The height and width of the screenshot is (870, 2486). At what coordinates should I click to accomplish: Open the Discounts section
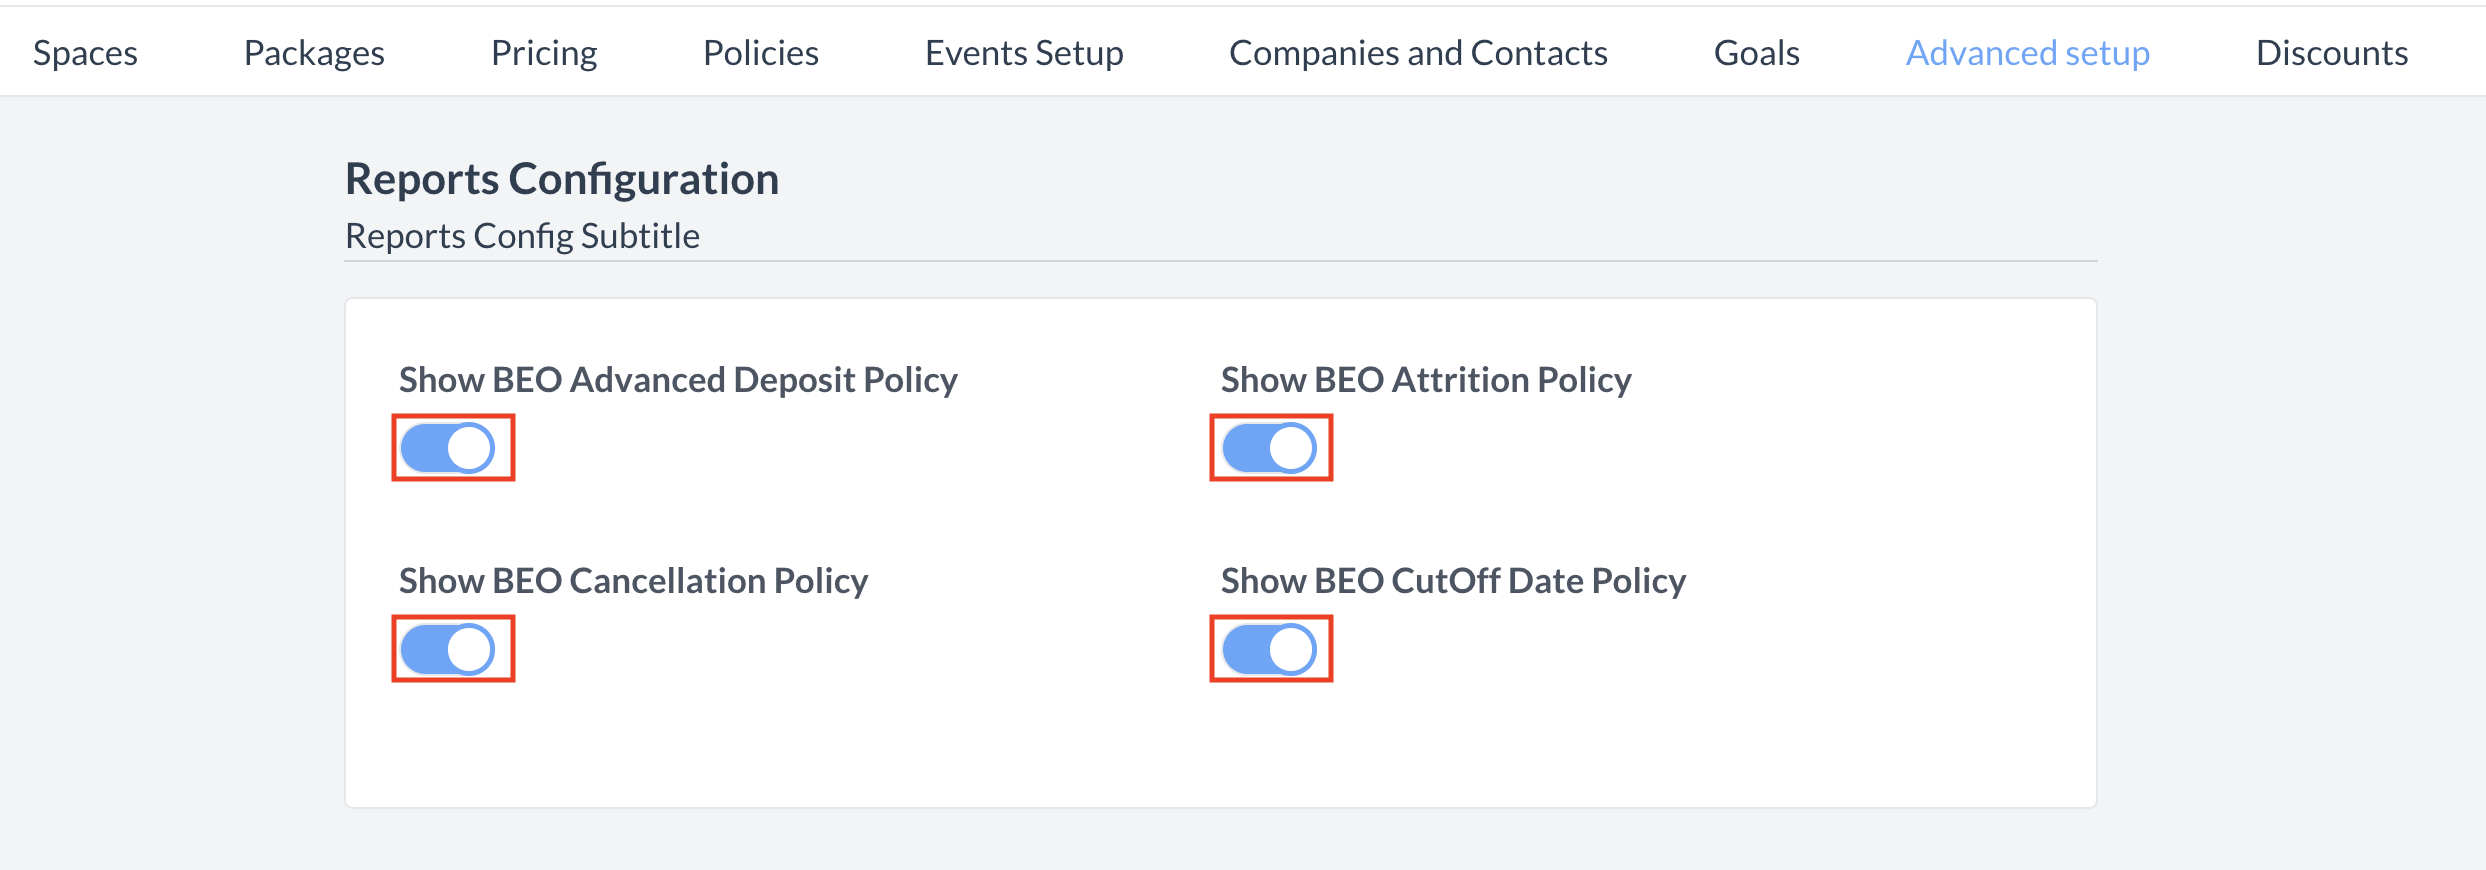coord(2332,52)
